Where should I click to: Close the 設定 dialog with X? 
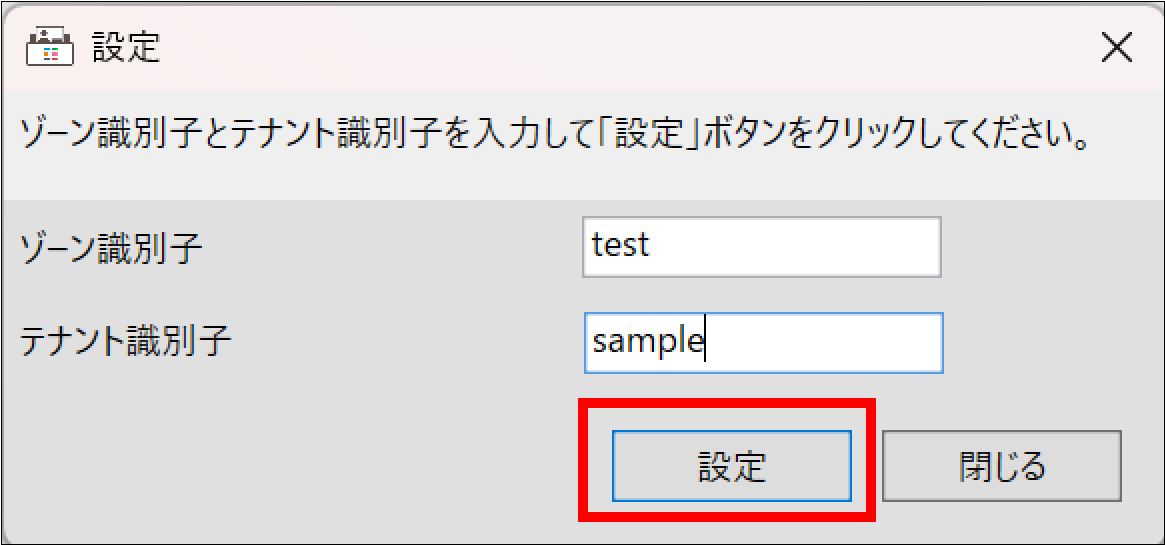1117,50
